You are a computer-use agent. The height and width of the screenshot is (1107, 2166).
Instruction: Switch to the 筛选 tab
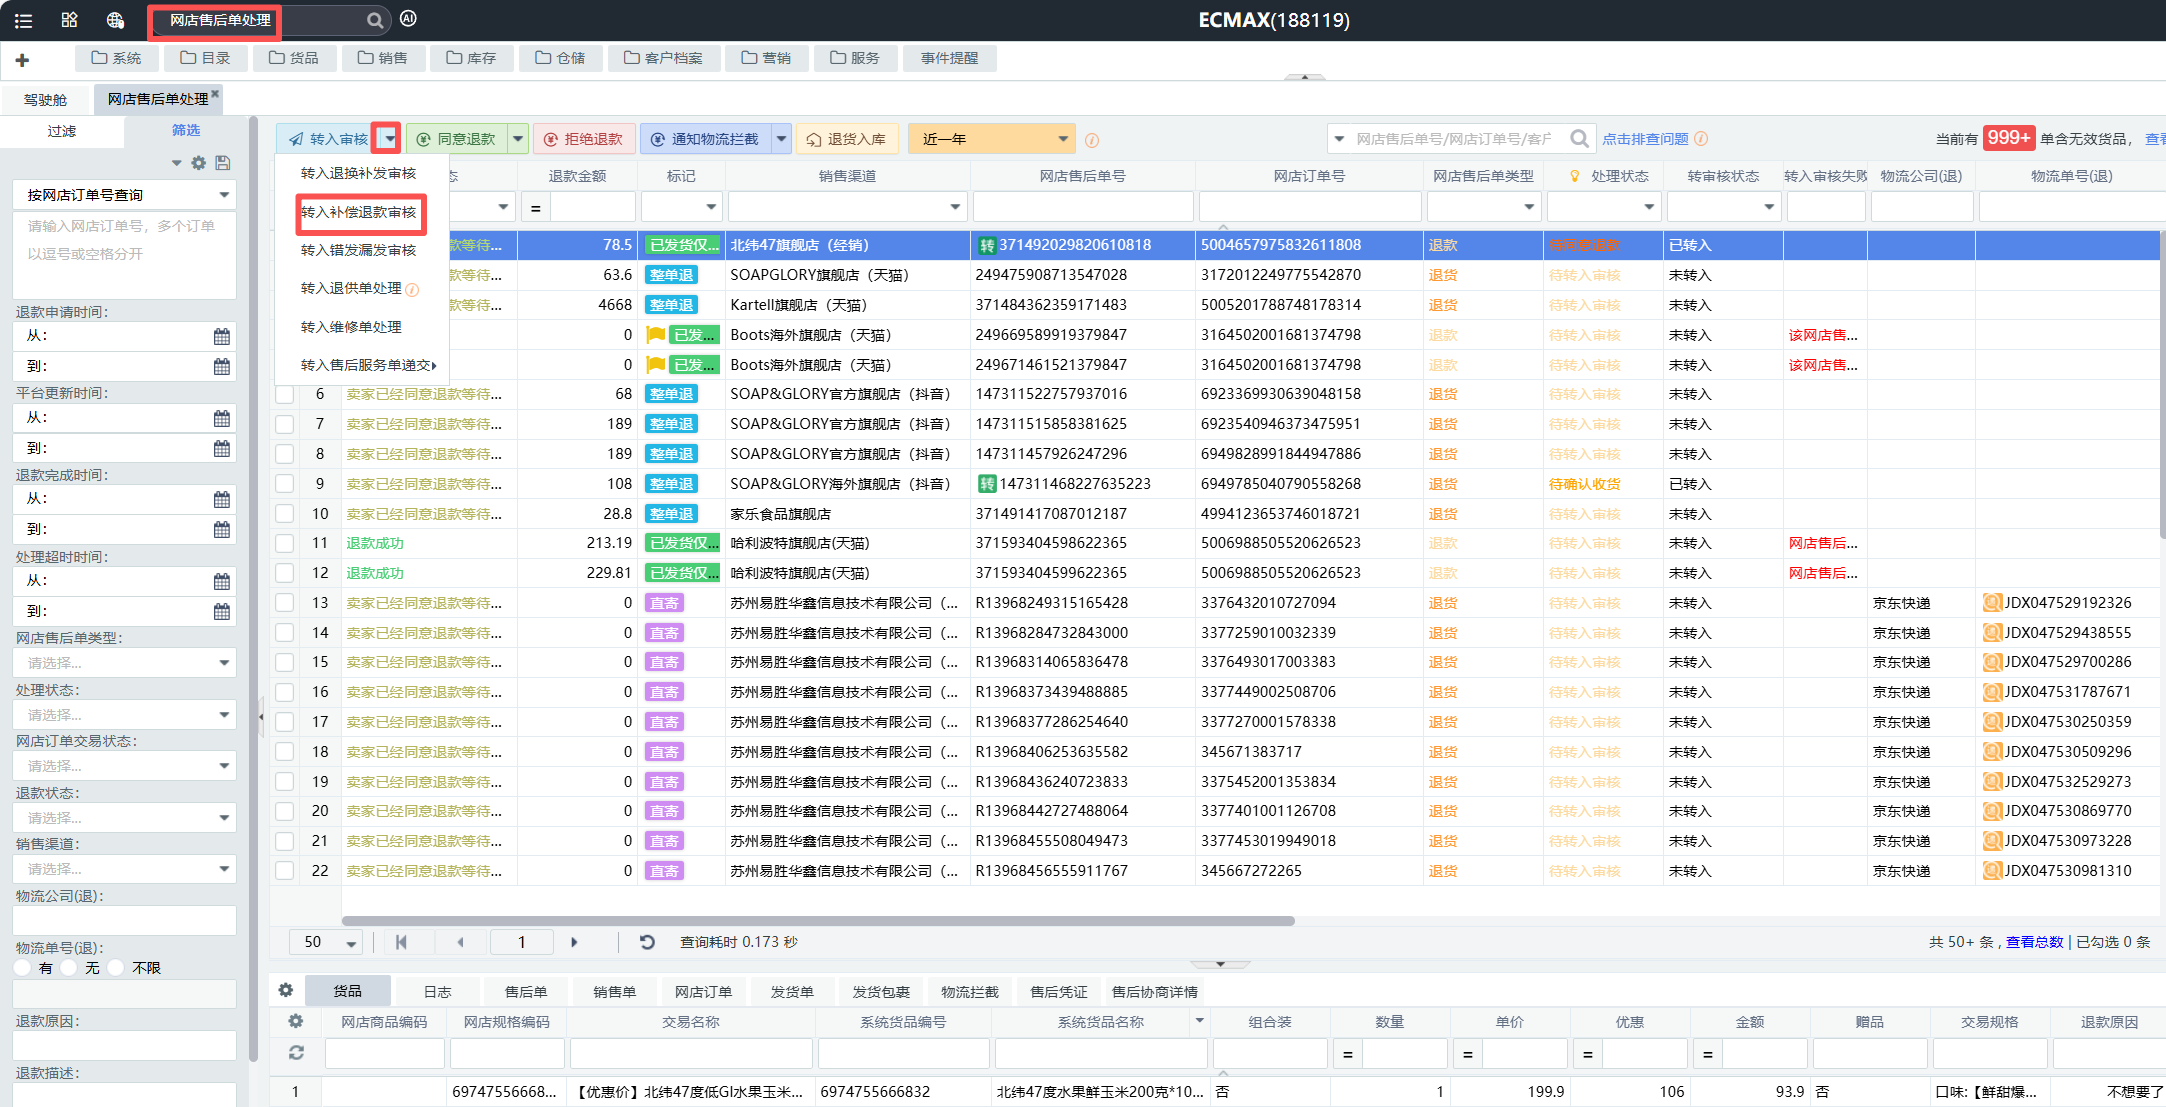coord(186,130)
